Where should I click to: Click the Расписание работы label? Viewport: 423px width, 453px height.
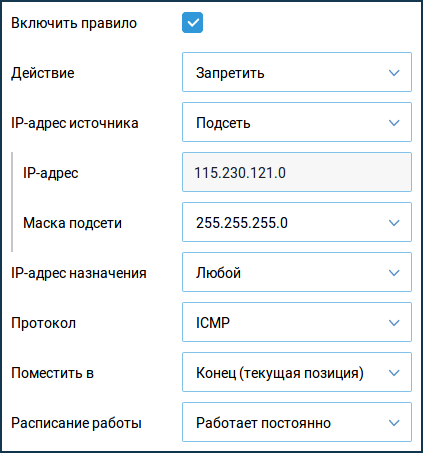pos(76,423)
